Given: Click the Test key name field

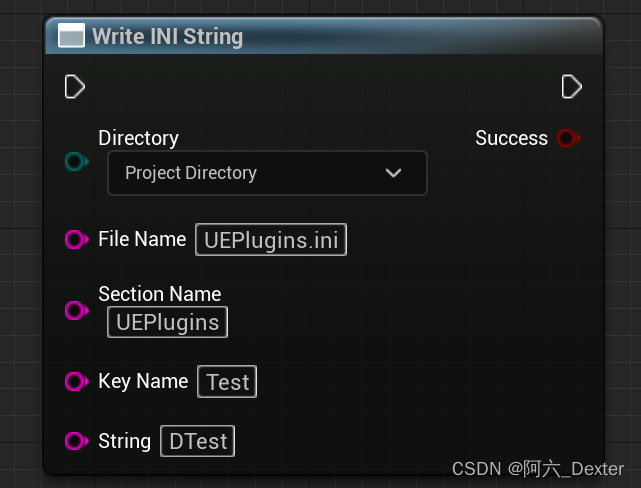Looking at the screenshot, I should pos(228,382).
